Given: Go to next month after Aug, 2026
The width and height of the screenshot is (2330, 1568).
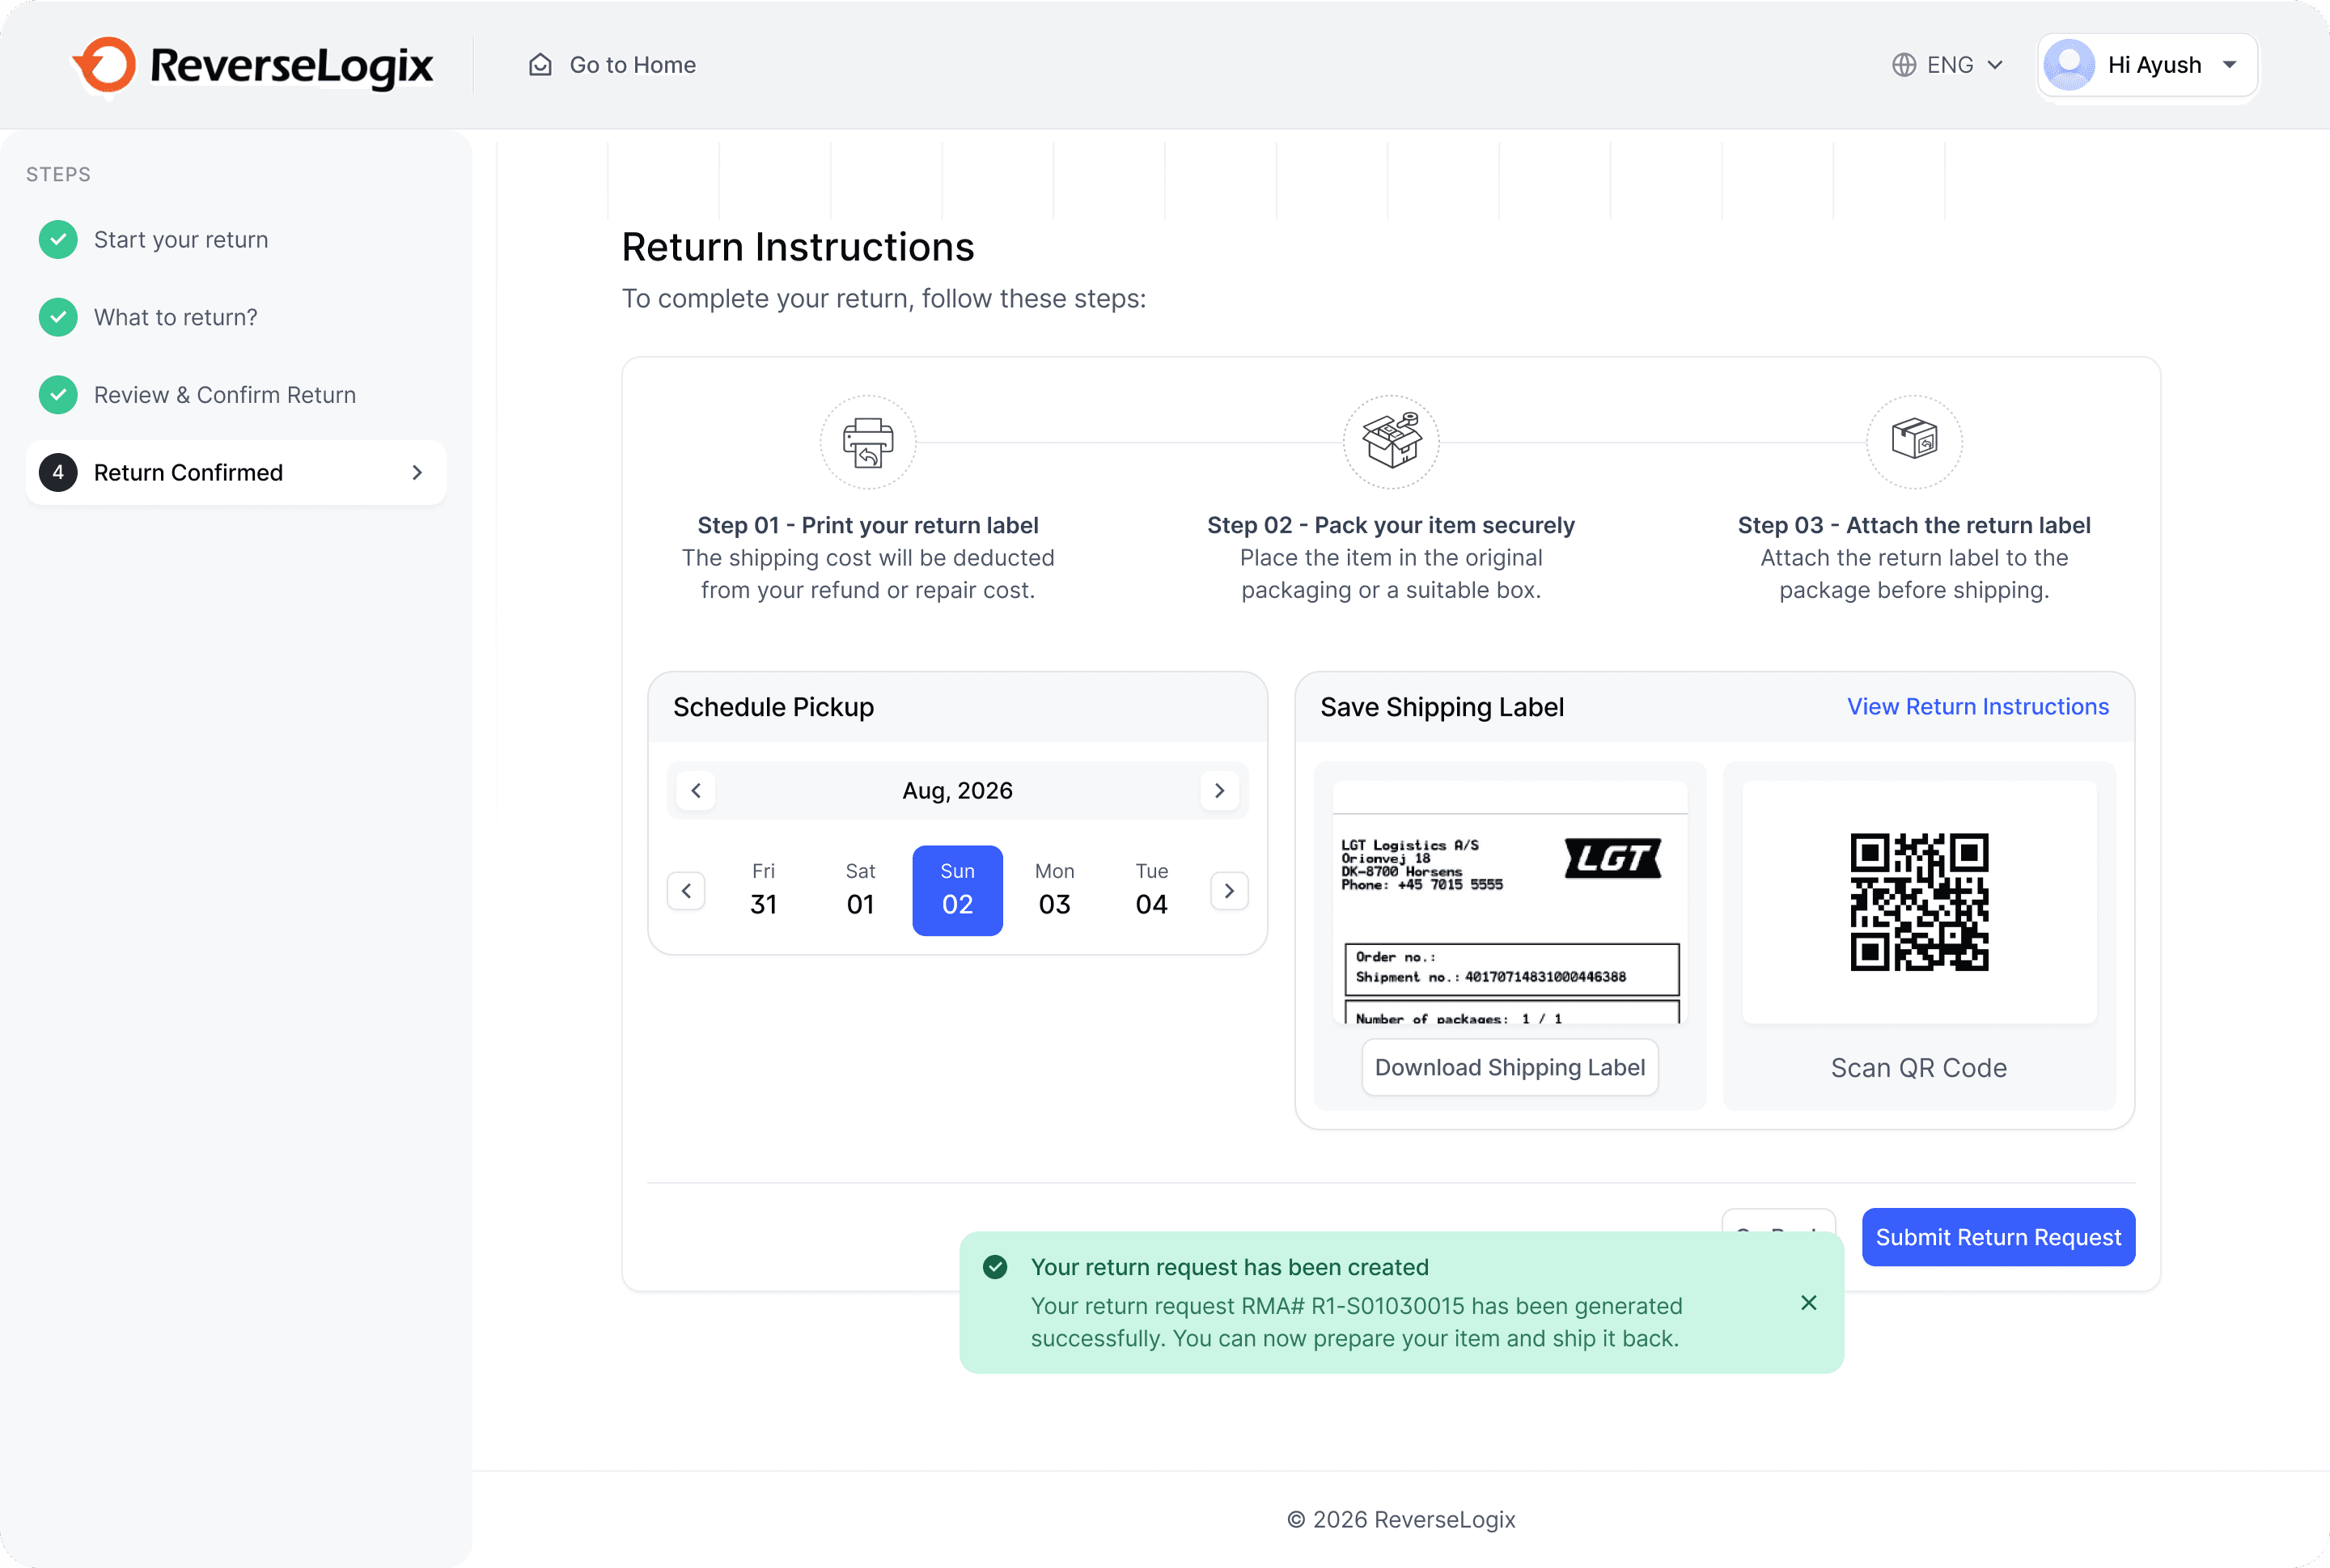Looking at the screenshot, I should pos(1219,790).
